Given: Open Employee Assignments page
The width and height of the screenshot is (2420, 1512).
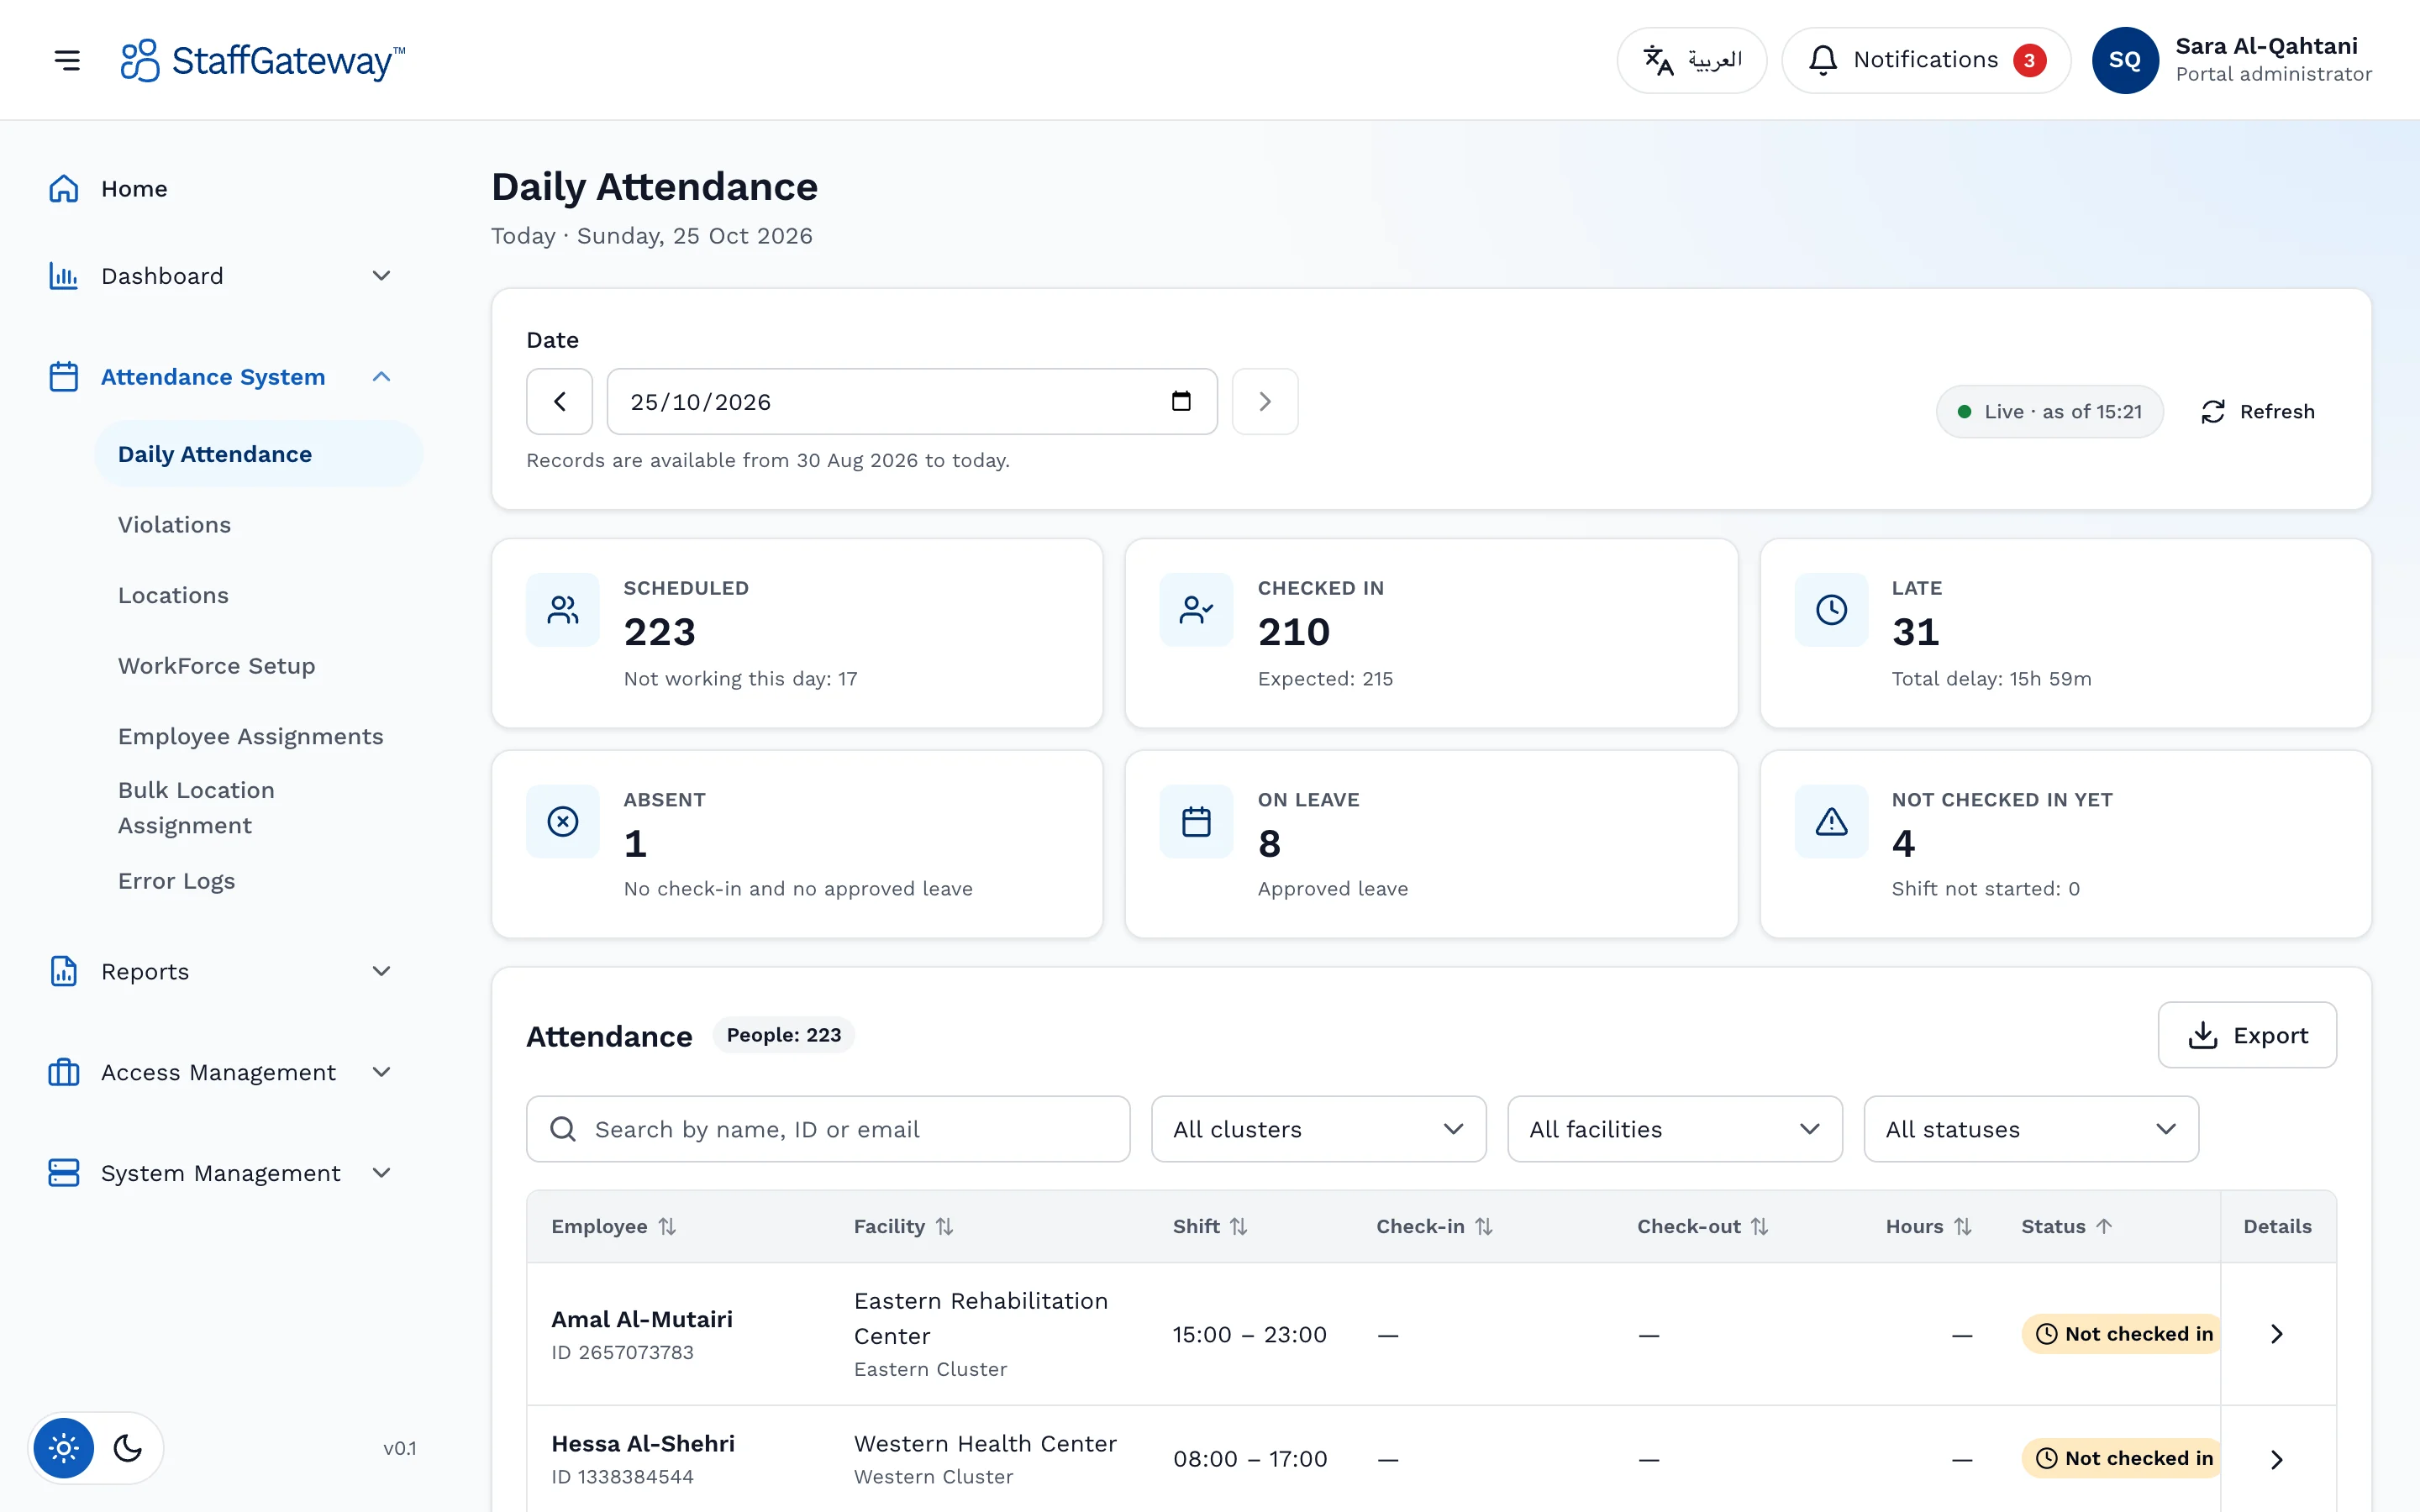Looking at the screenshot, I should (250, 736).
